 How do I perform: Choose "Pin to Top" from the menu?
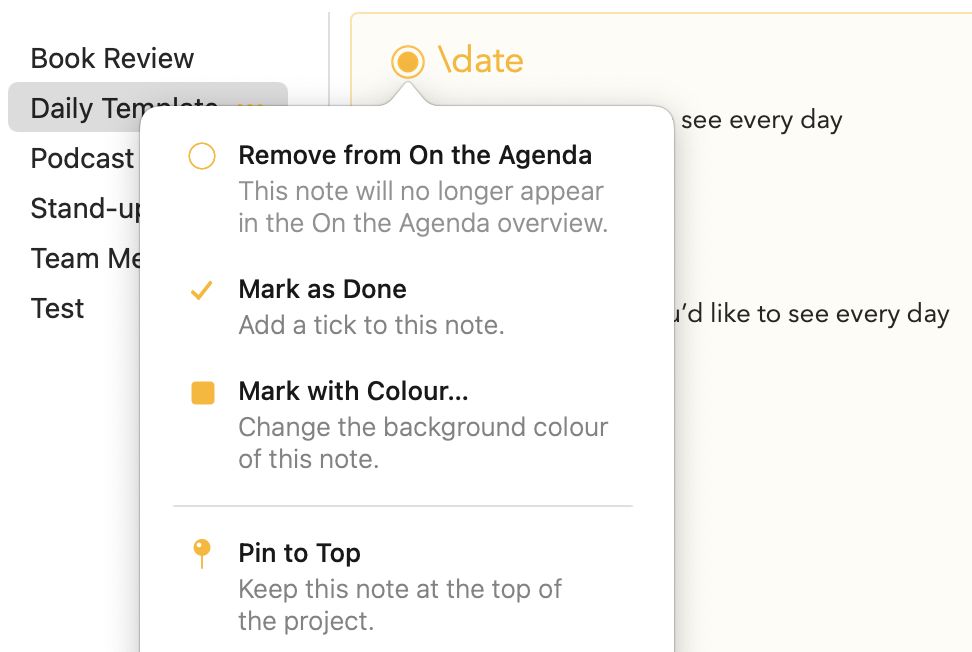point(299,553)
